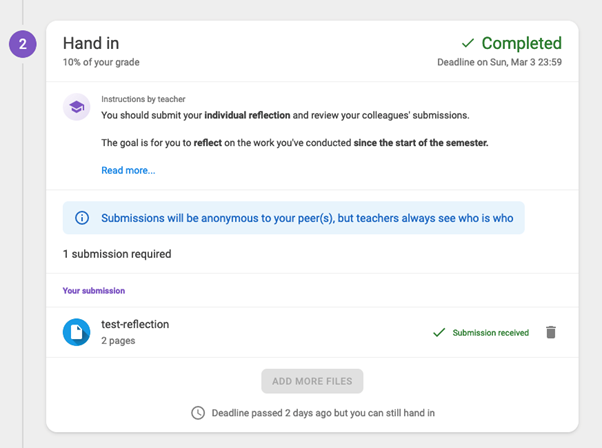Click the info icon in anonymity notice
602x448 pixels.
tap(82, 218)
